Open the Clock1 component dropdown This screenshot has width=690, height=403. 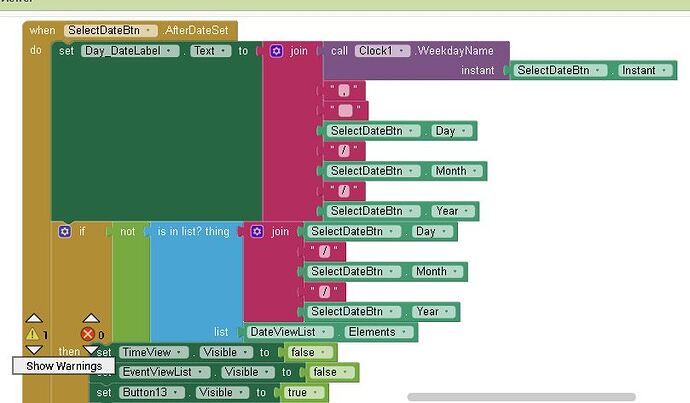pyautogui.click(x=382, y=51)
